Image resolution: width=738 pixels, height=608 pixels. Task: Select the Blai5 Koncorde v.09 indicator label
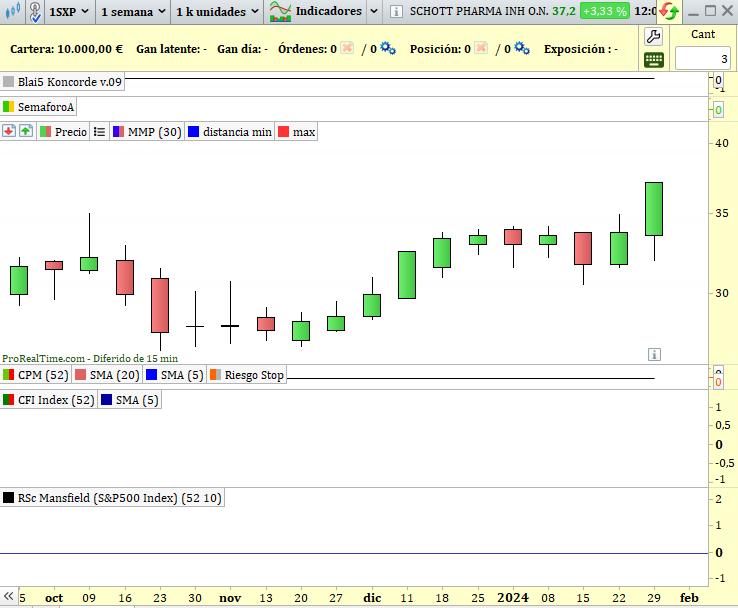coord(63,82)
